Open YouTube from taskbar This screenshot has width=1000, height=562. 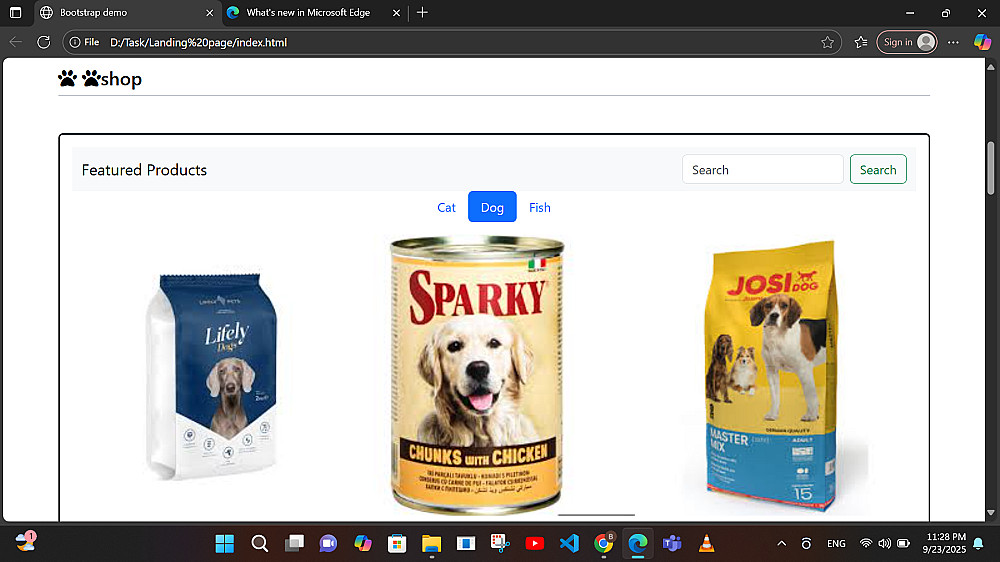(534, 544)
